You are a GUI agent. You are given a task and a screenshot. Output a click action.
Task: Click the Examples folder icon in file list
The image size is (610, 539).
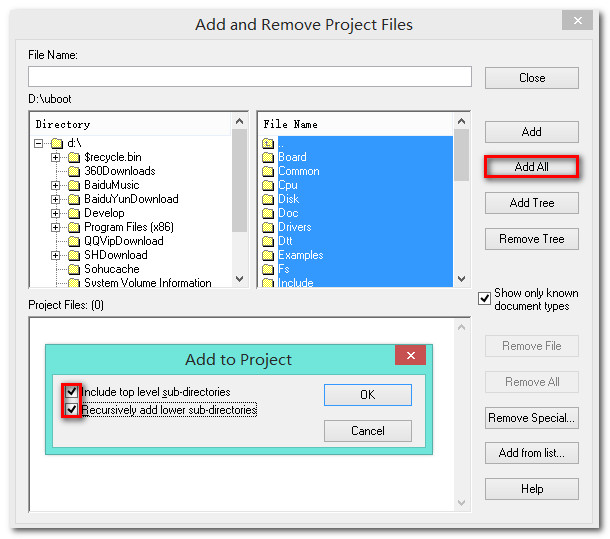coord(268,255)
